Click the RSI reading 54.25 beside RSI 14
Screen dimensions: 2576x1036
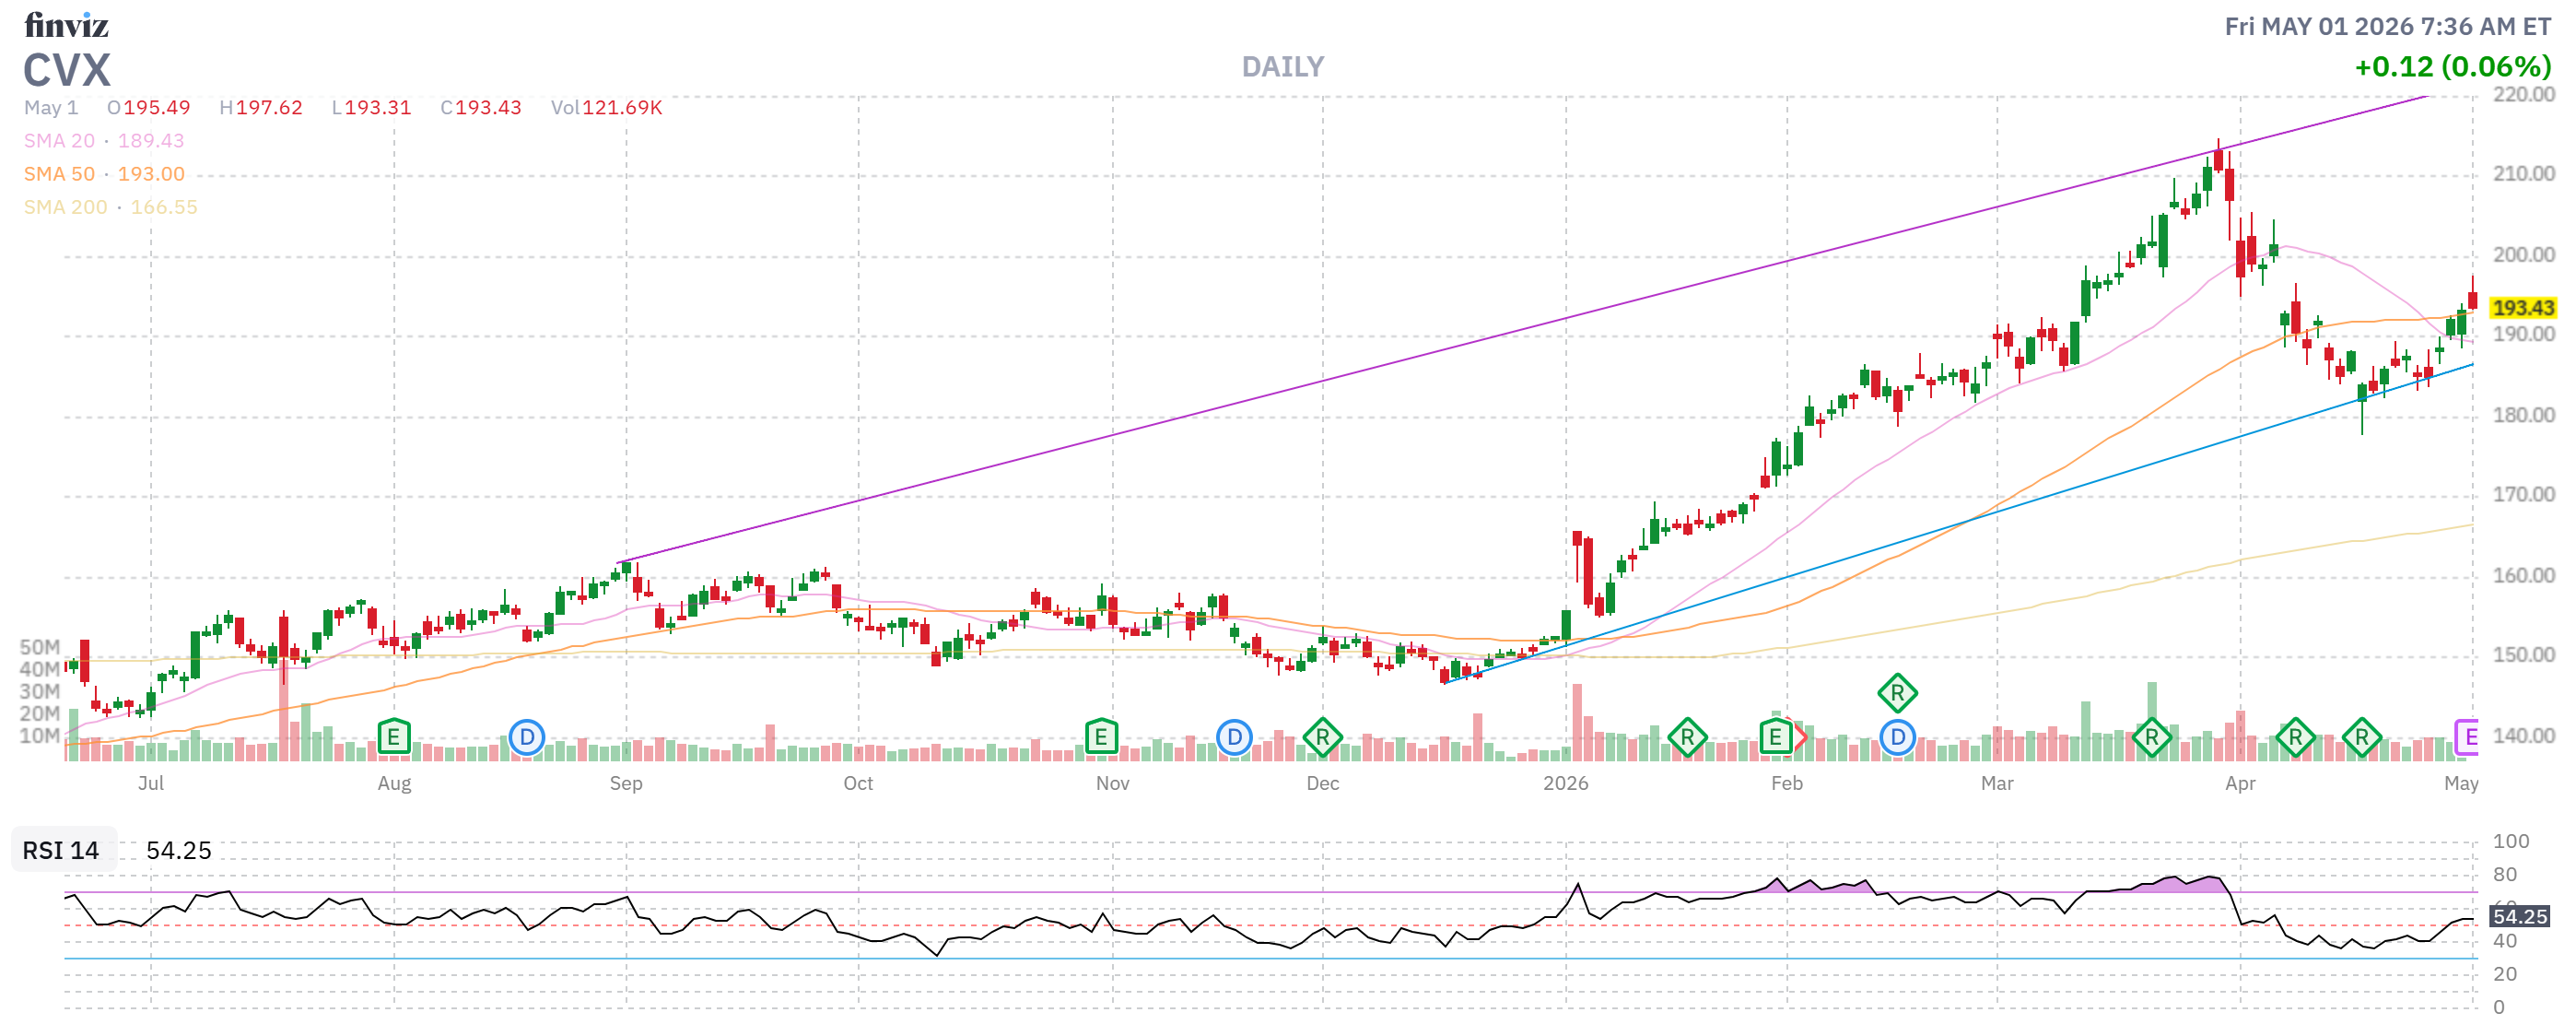[179, 850]
